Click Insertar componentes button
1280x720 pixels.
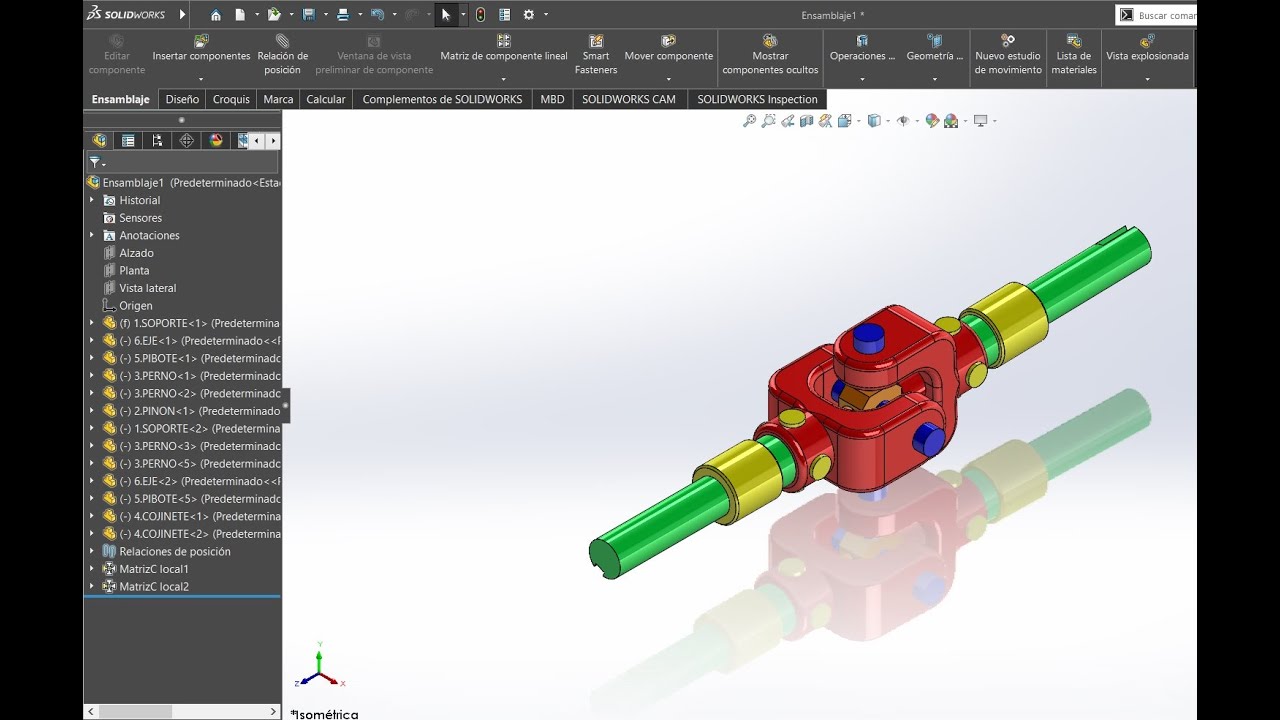(201, 49)
